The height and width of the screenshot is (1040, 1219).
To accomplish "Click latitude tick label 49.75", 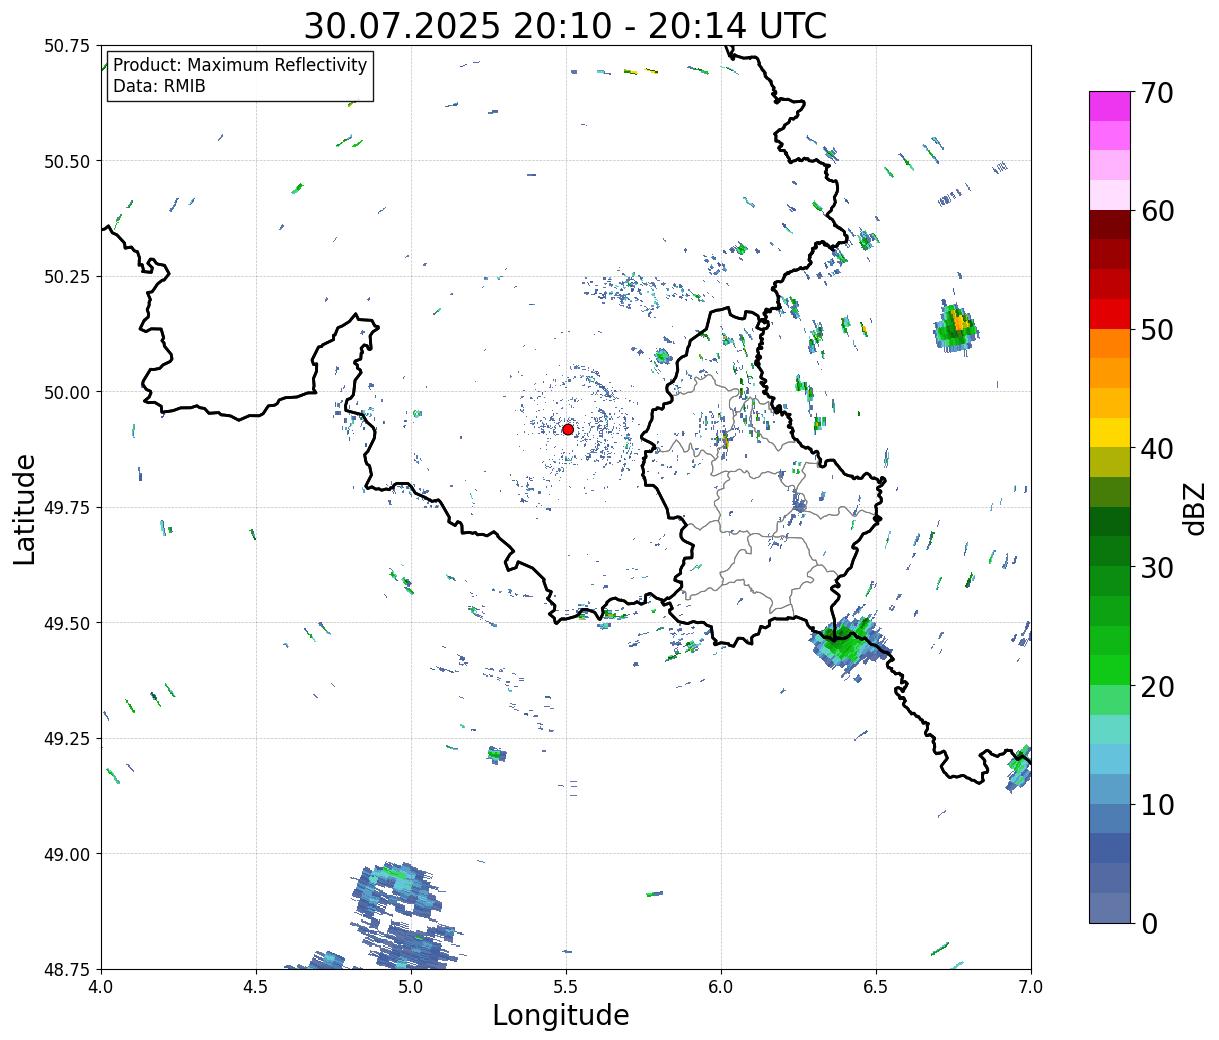I will (x=67, y=507).
